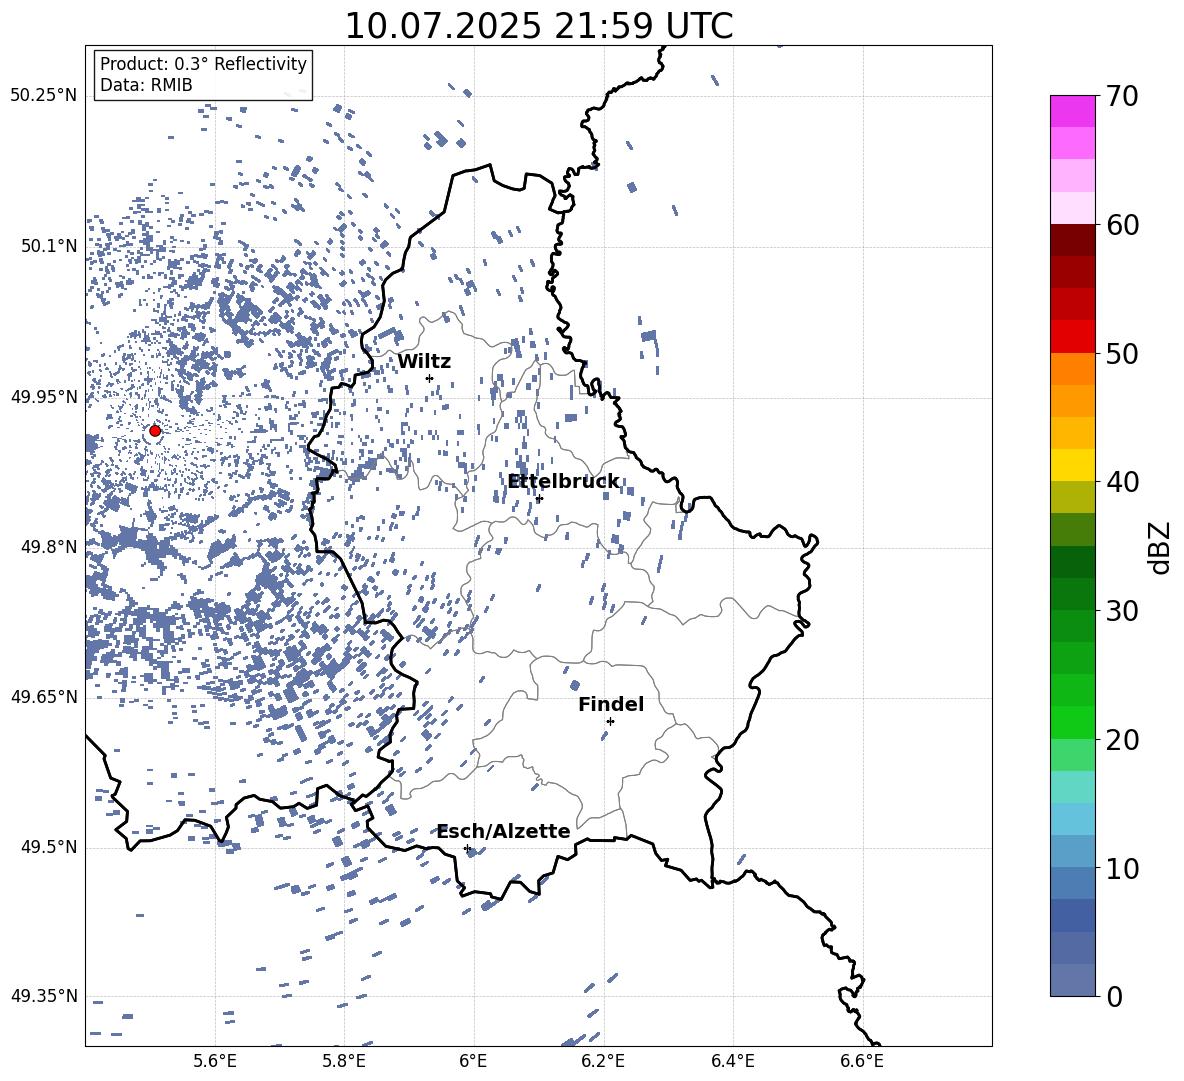Click the colorbar tick label 0

(1114, 997)
